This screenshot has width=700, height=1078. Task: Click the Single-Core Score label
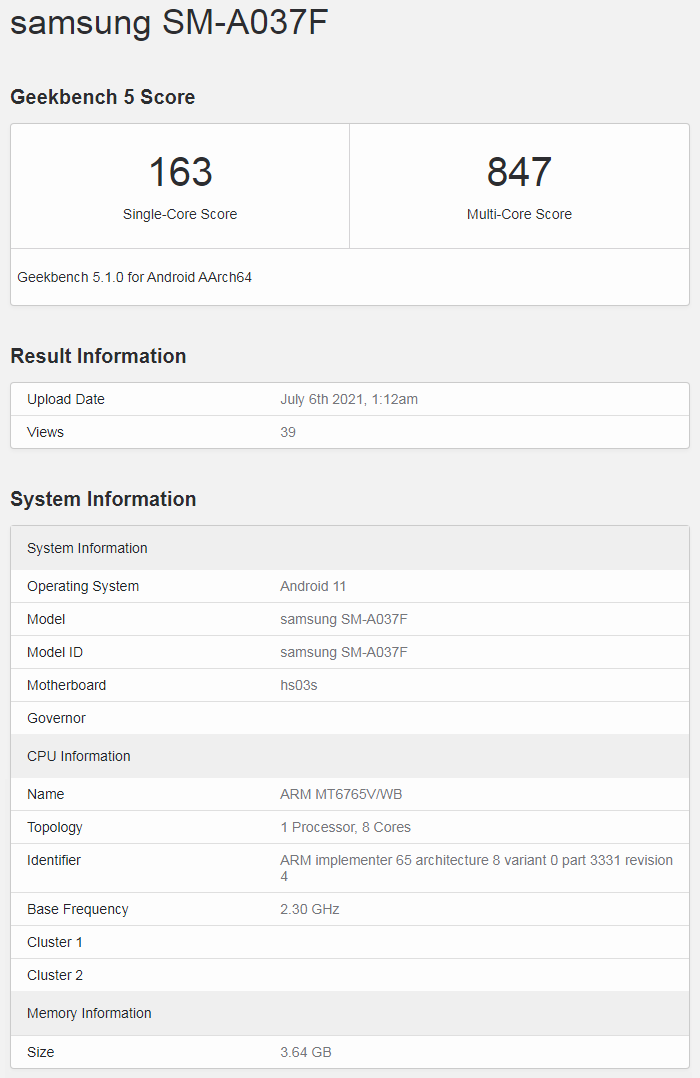pos(180,214)
